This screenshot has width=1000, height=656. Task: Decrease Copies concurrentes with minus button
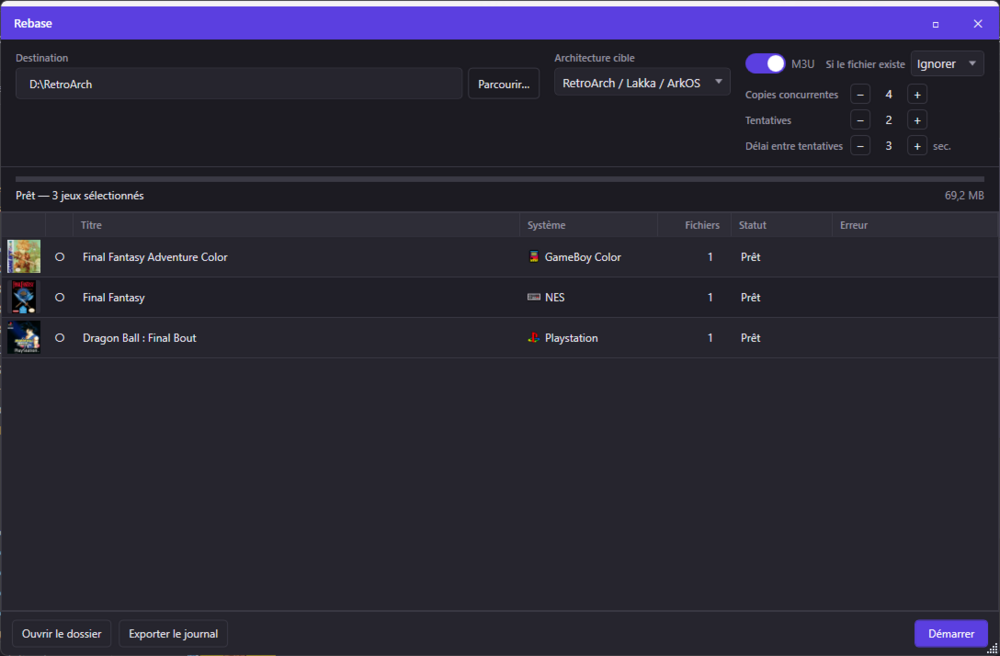[860, 94]
